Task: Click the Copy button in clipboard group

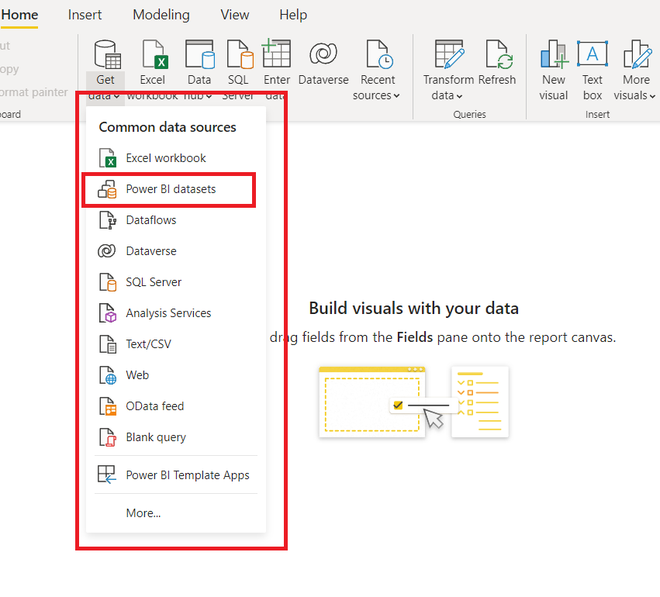Action: tap(9, 69)
